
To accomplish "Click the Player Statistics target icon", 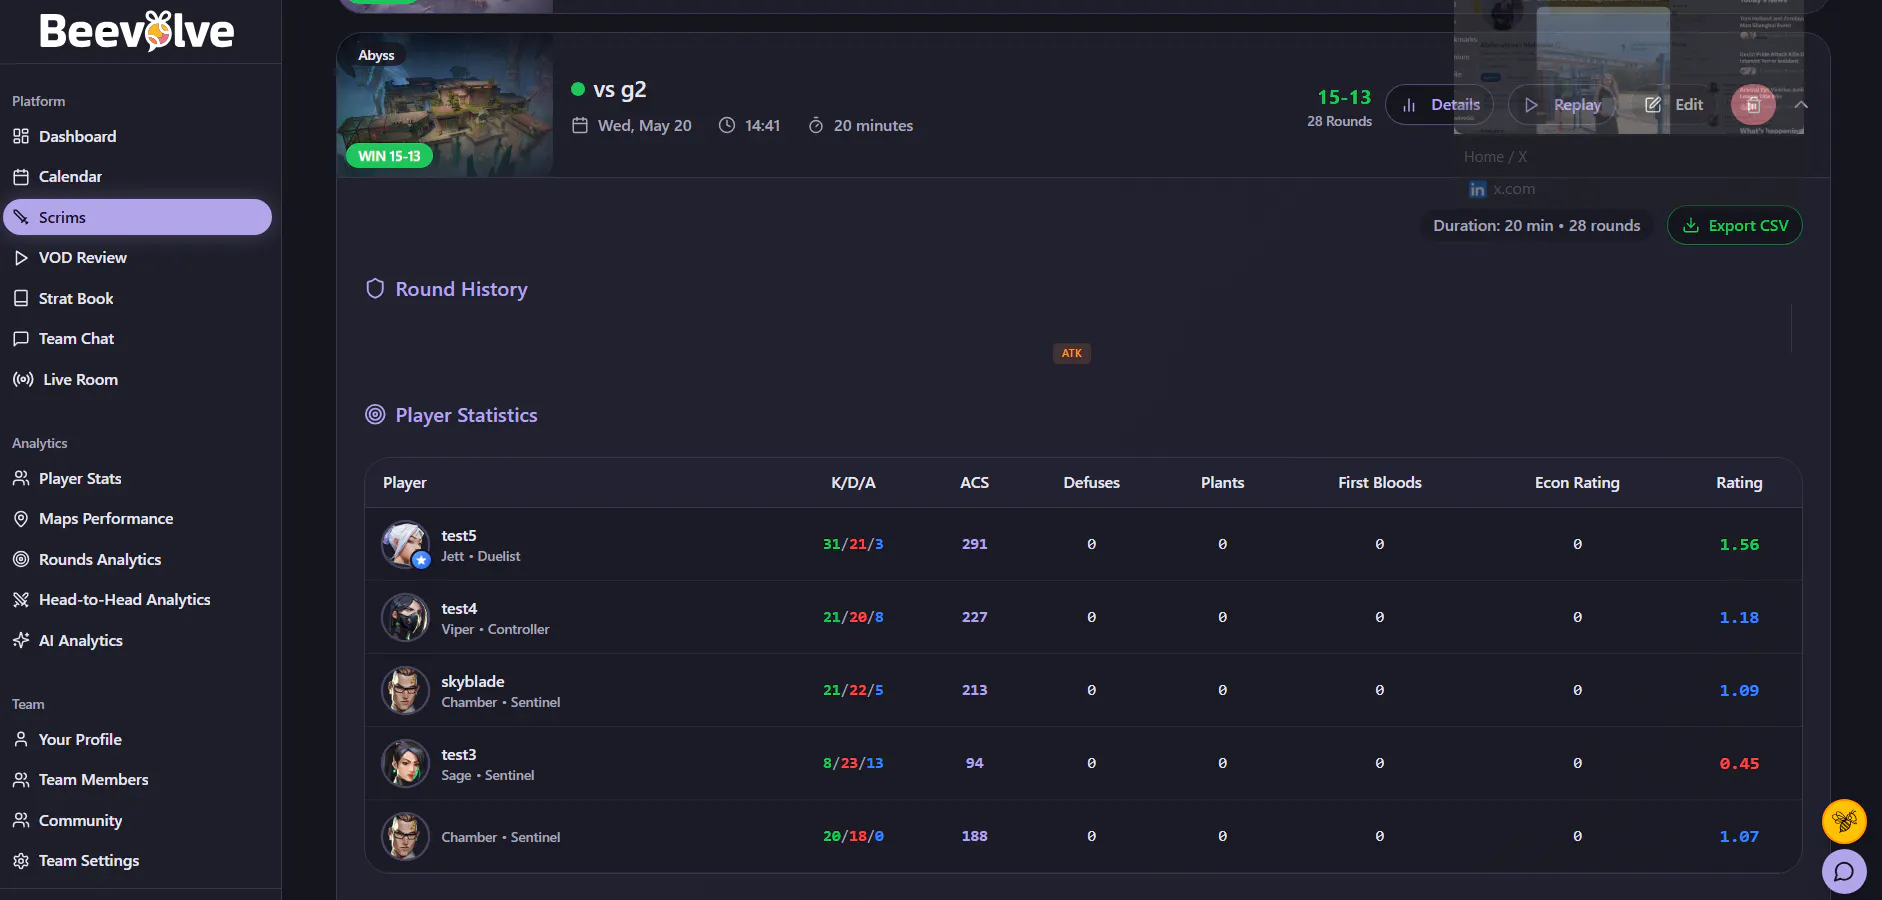I will point(375,415).
